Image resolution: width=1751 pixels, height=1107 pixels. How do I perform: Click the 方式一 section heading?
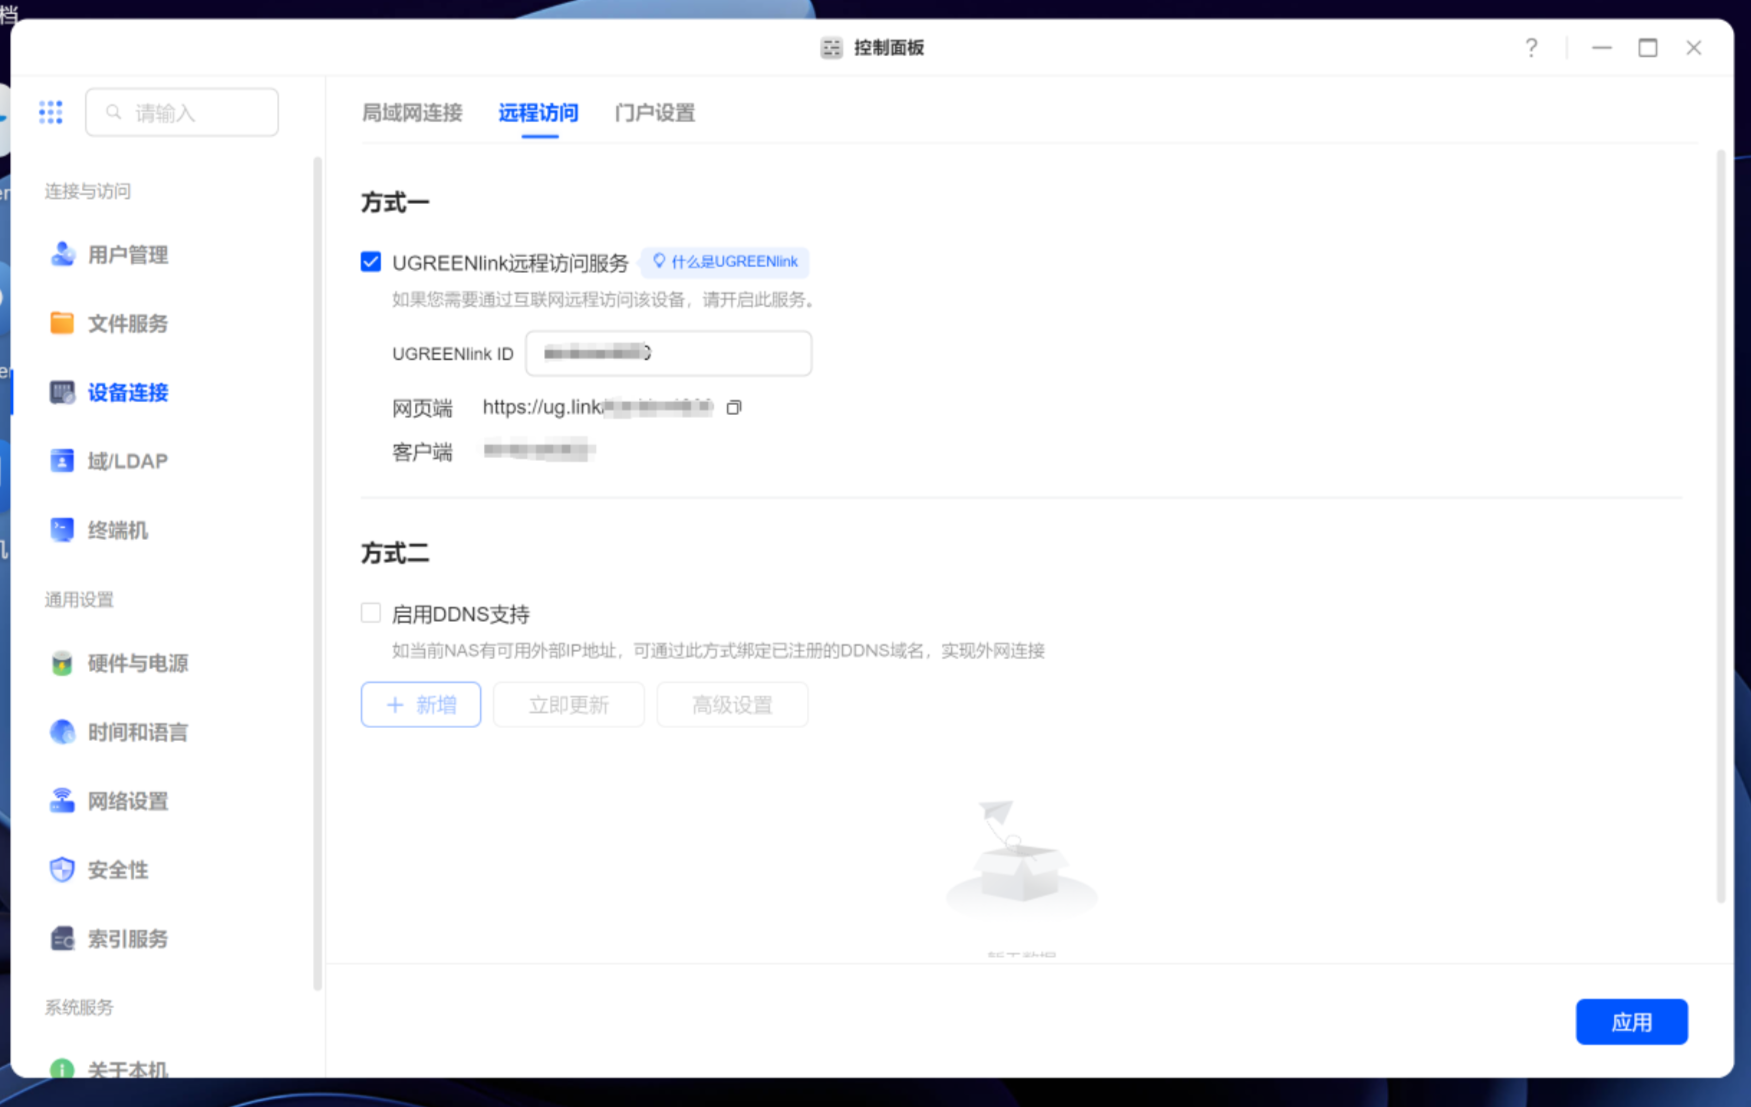click(x=395, y=203)
